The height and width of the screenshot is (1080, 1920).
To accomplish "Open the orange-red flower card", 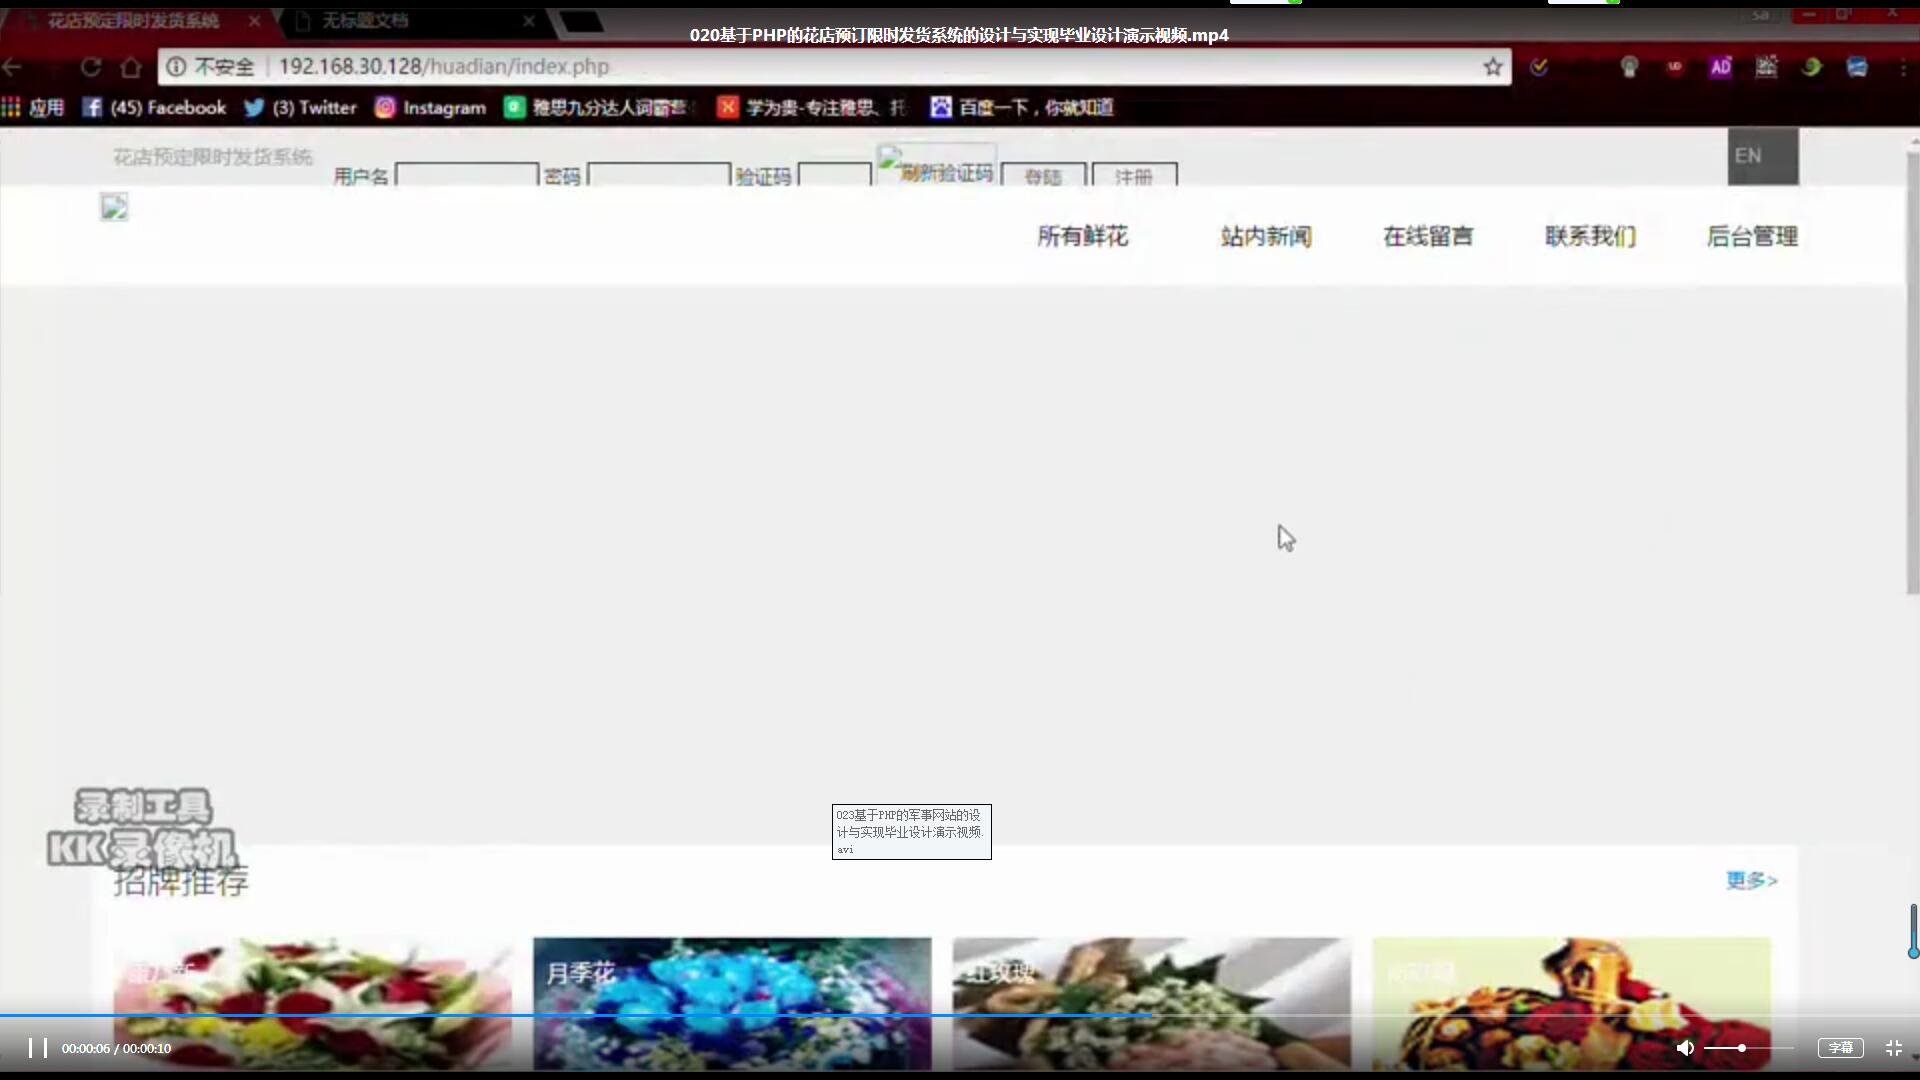I will click(x=1571, y=1003).
